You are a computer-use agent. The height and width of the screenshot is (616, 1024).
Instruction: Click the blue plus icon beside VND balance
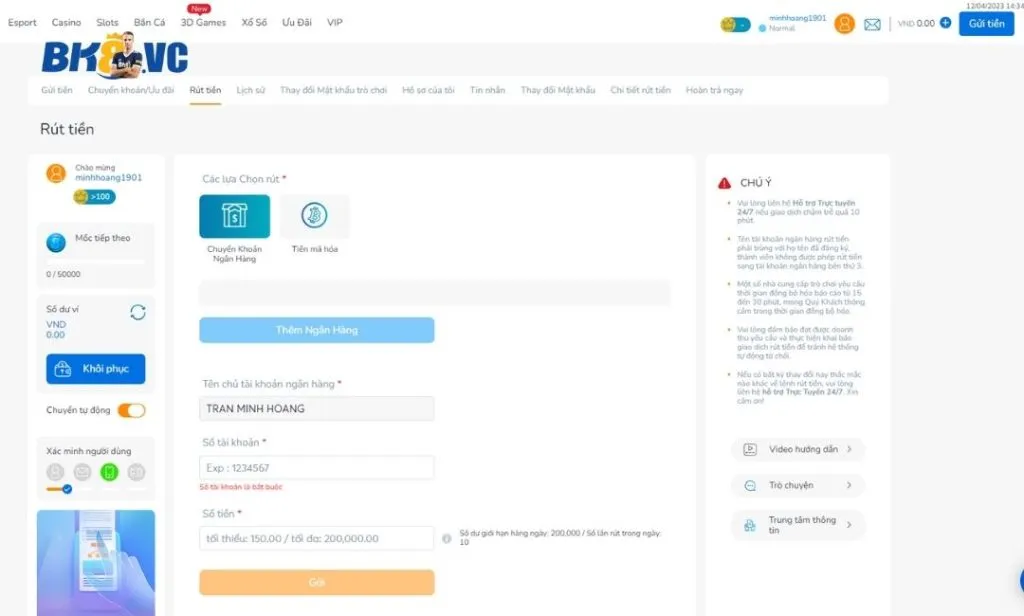pos(945,23)
